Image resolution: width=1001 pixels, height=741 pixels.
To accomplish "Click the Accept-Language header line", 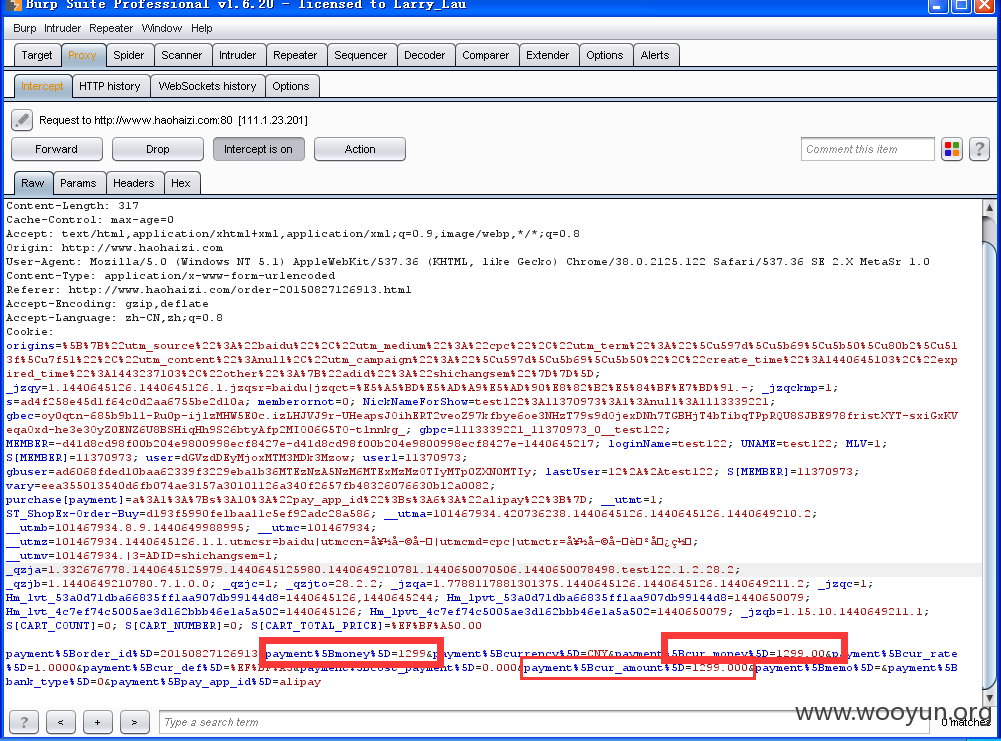I will click(x=114, y=318).
